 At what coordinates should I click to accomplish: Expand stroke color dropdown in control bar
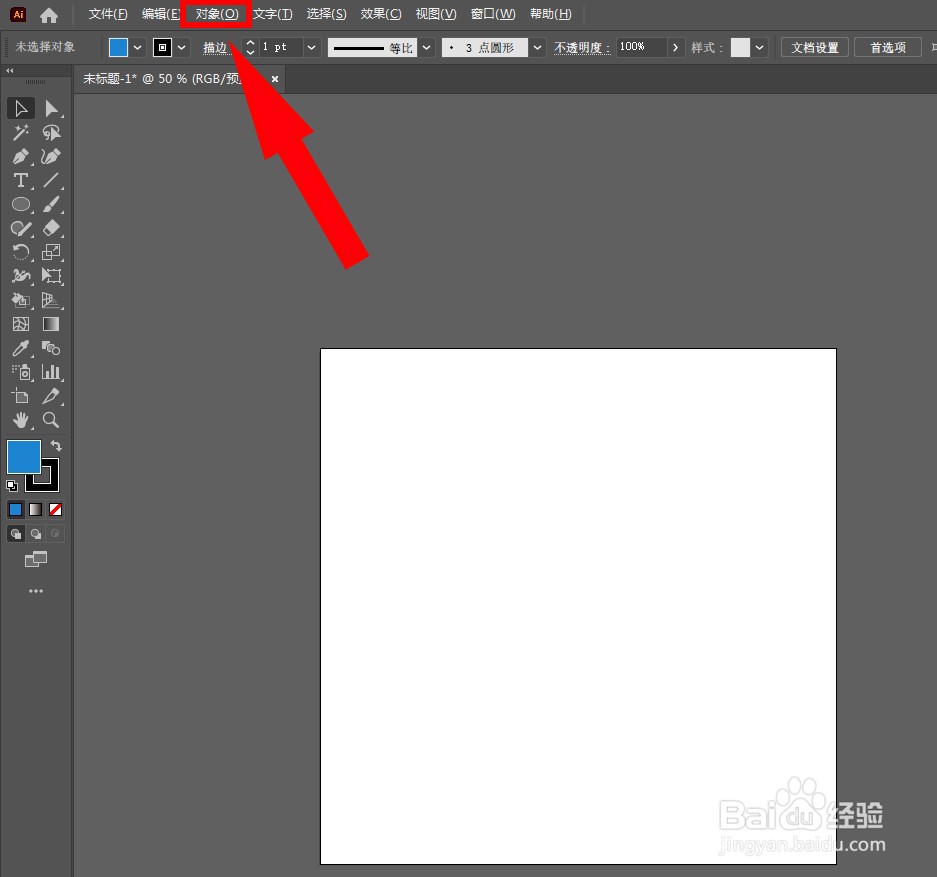[182, 47]
